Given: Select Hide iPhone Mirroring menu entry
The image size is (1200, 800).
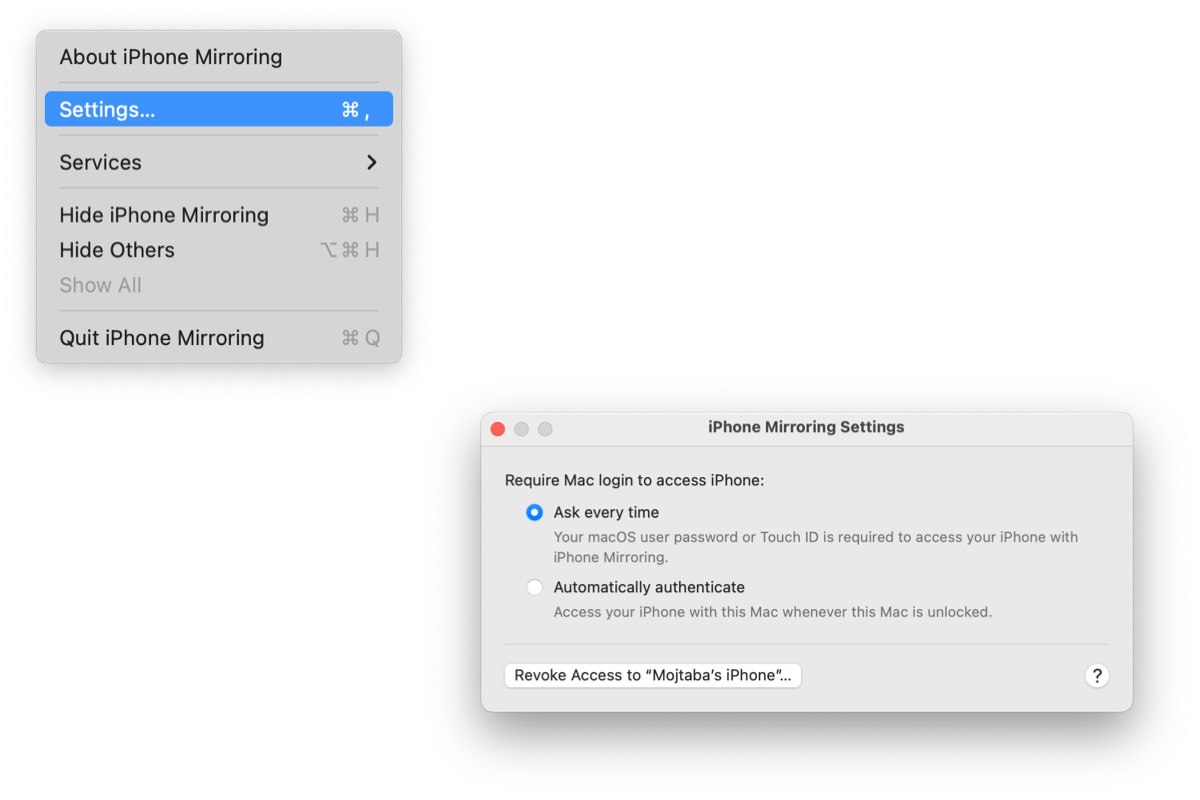Looking at the screenshot, I should pos(218,215).
